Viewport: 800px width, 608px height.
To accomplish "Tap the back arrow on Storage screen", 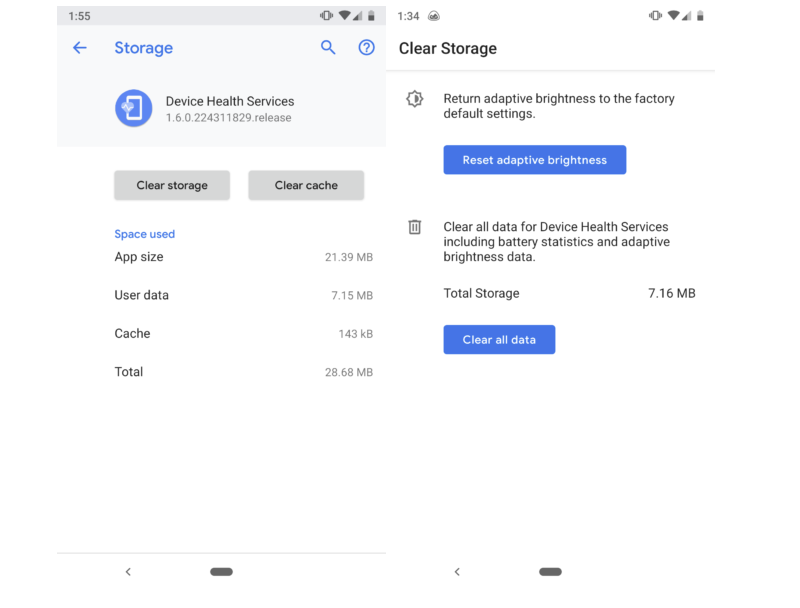I will pyautogui.click(x=80, y=48).
